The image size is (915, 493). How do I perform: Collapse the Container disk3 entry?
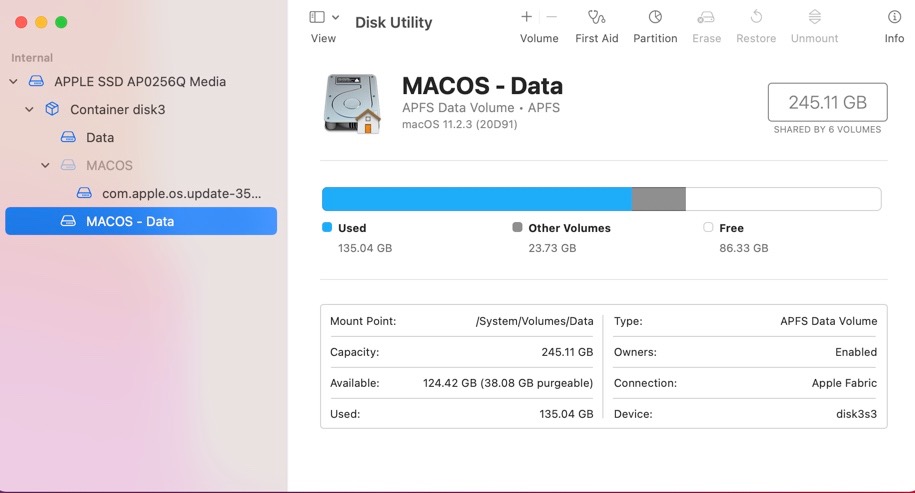(29, 110)
